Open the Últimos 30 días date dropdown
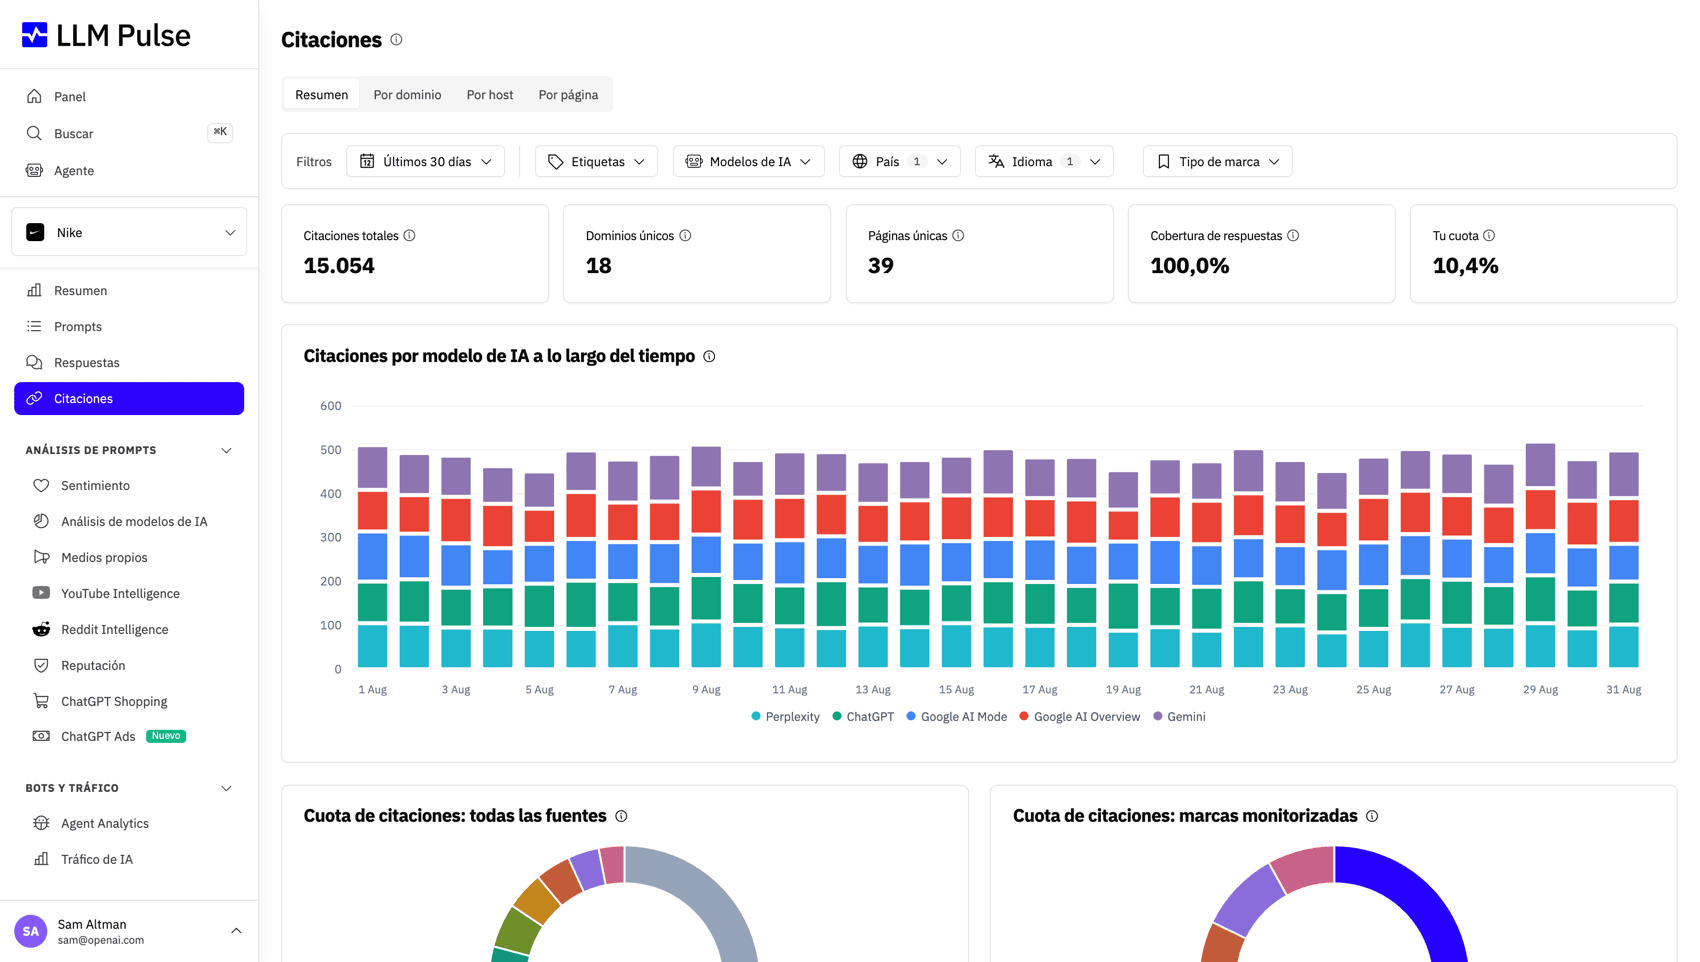The height and width of the screenshot is (962, 1700). point(425,161)
